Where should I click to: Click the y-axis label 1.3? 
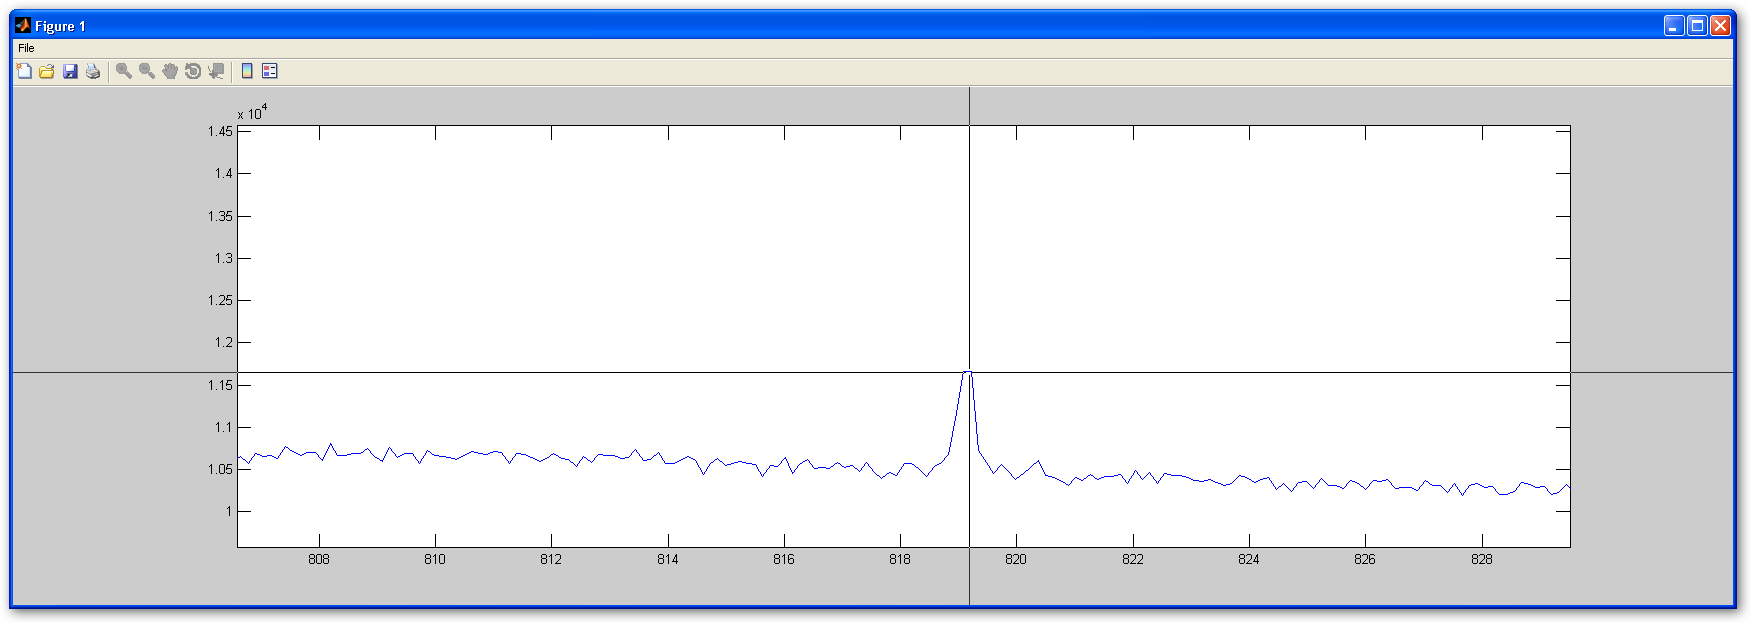coord(223,258)
